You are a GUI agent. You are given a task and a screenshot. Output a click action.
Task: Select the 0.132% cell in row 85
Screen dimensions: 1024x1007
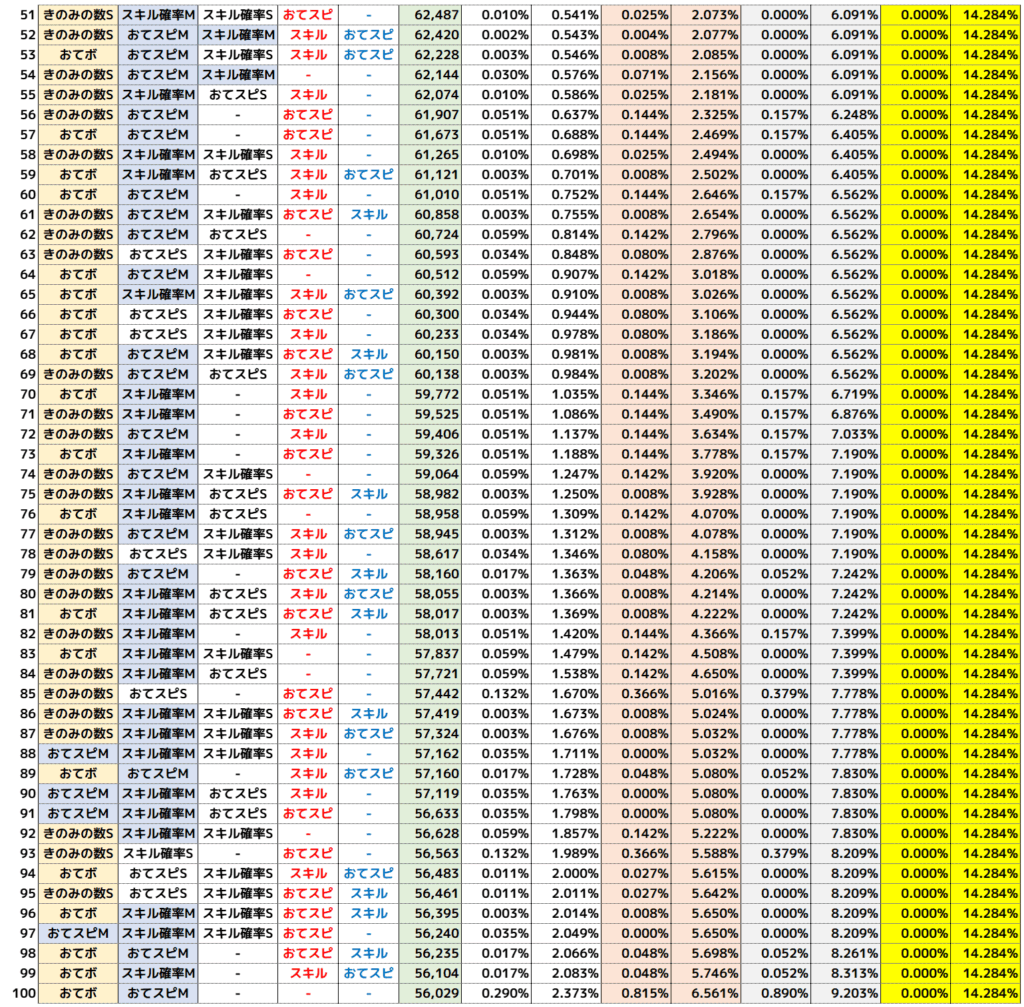click(x=497, y=694)
